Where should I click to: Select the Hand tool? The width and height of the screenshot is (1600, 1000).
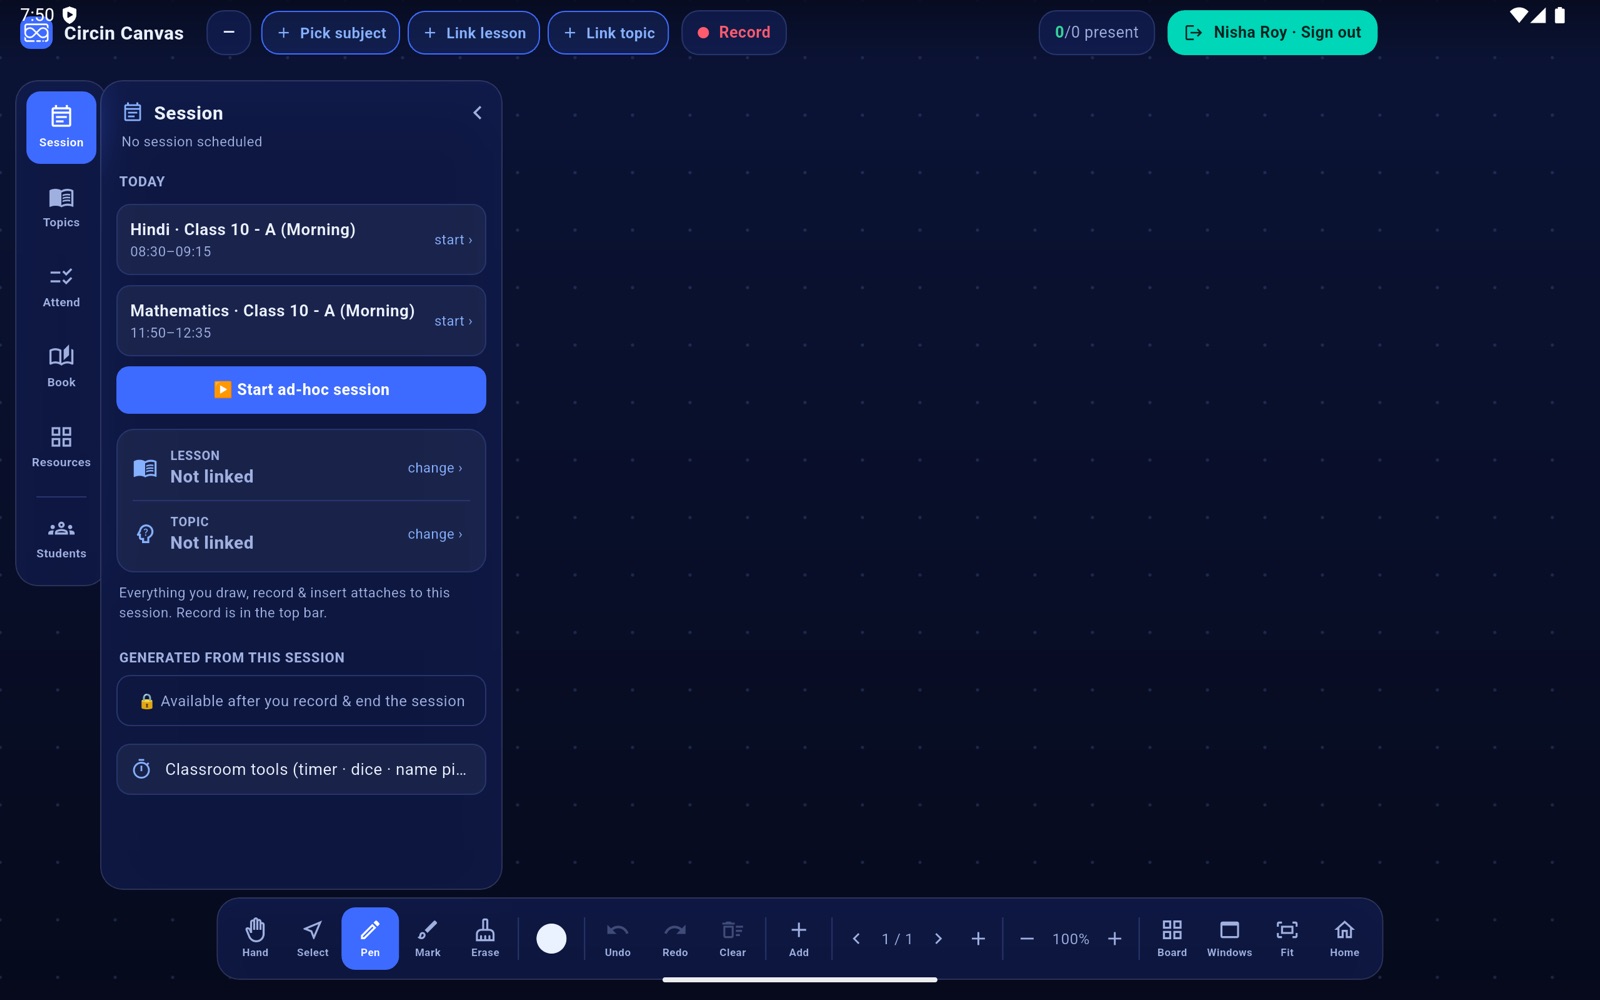(x=255, y=938)
